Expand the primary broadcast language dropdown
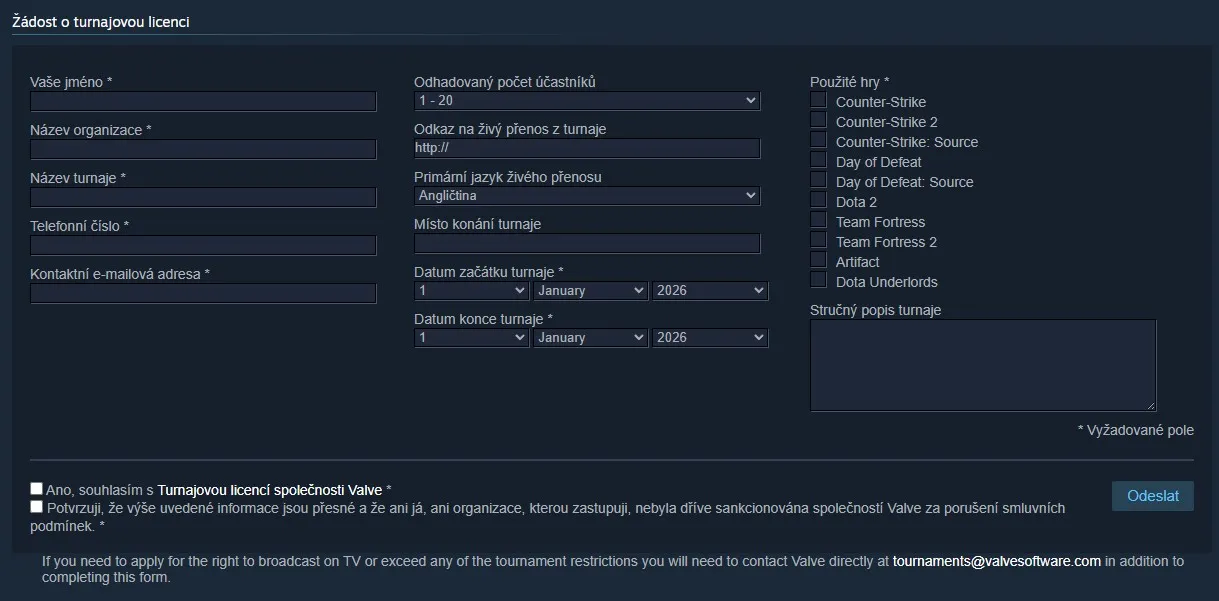Image resolution: width=1219 pixels, height=601 pixels. pyautogui.click(x=587, y=196)
